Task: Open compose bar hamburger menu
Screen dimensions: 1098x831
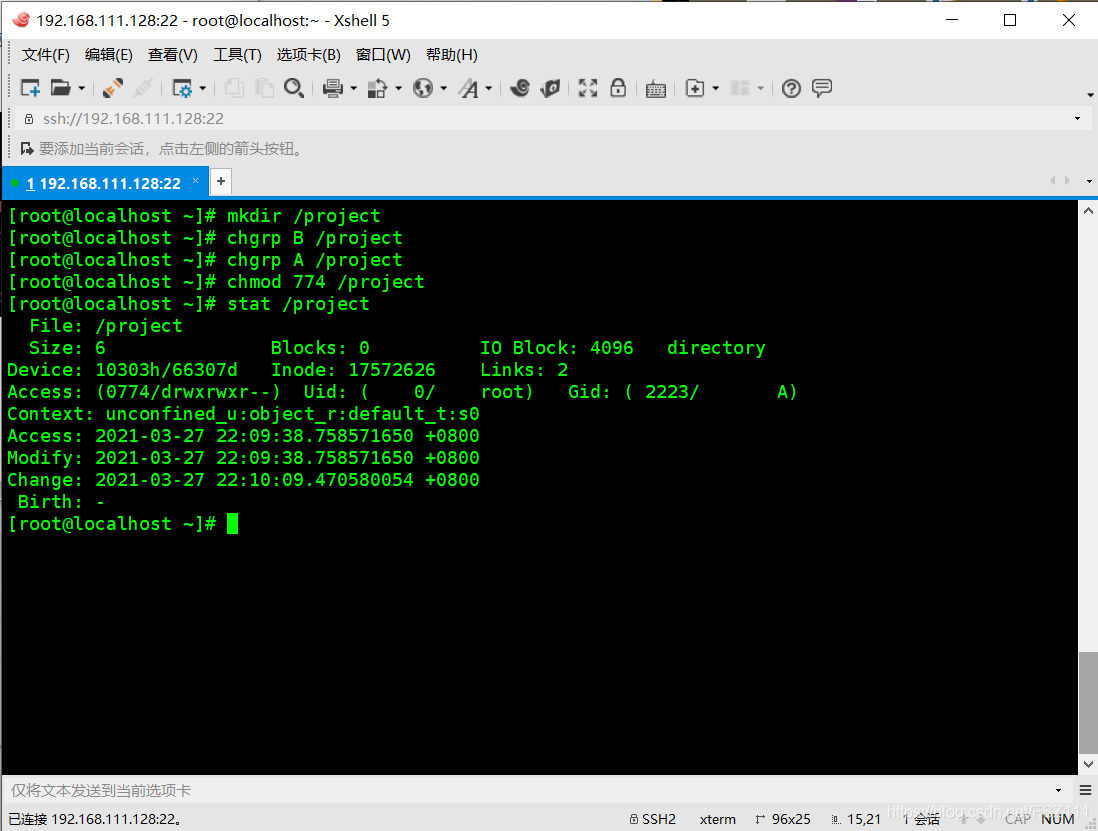Action: (x=1085, y=790)
